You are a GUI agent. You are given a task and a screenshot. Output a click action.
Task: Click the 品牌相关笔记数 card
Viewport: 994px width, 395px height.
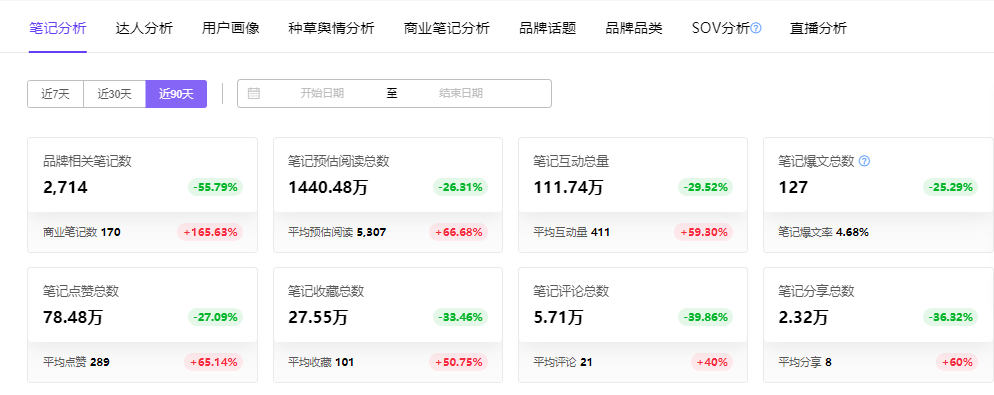pos(143,195)
